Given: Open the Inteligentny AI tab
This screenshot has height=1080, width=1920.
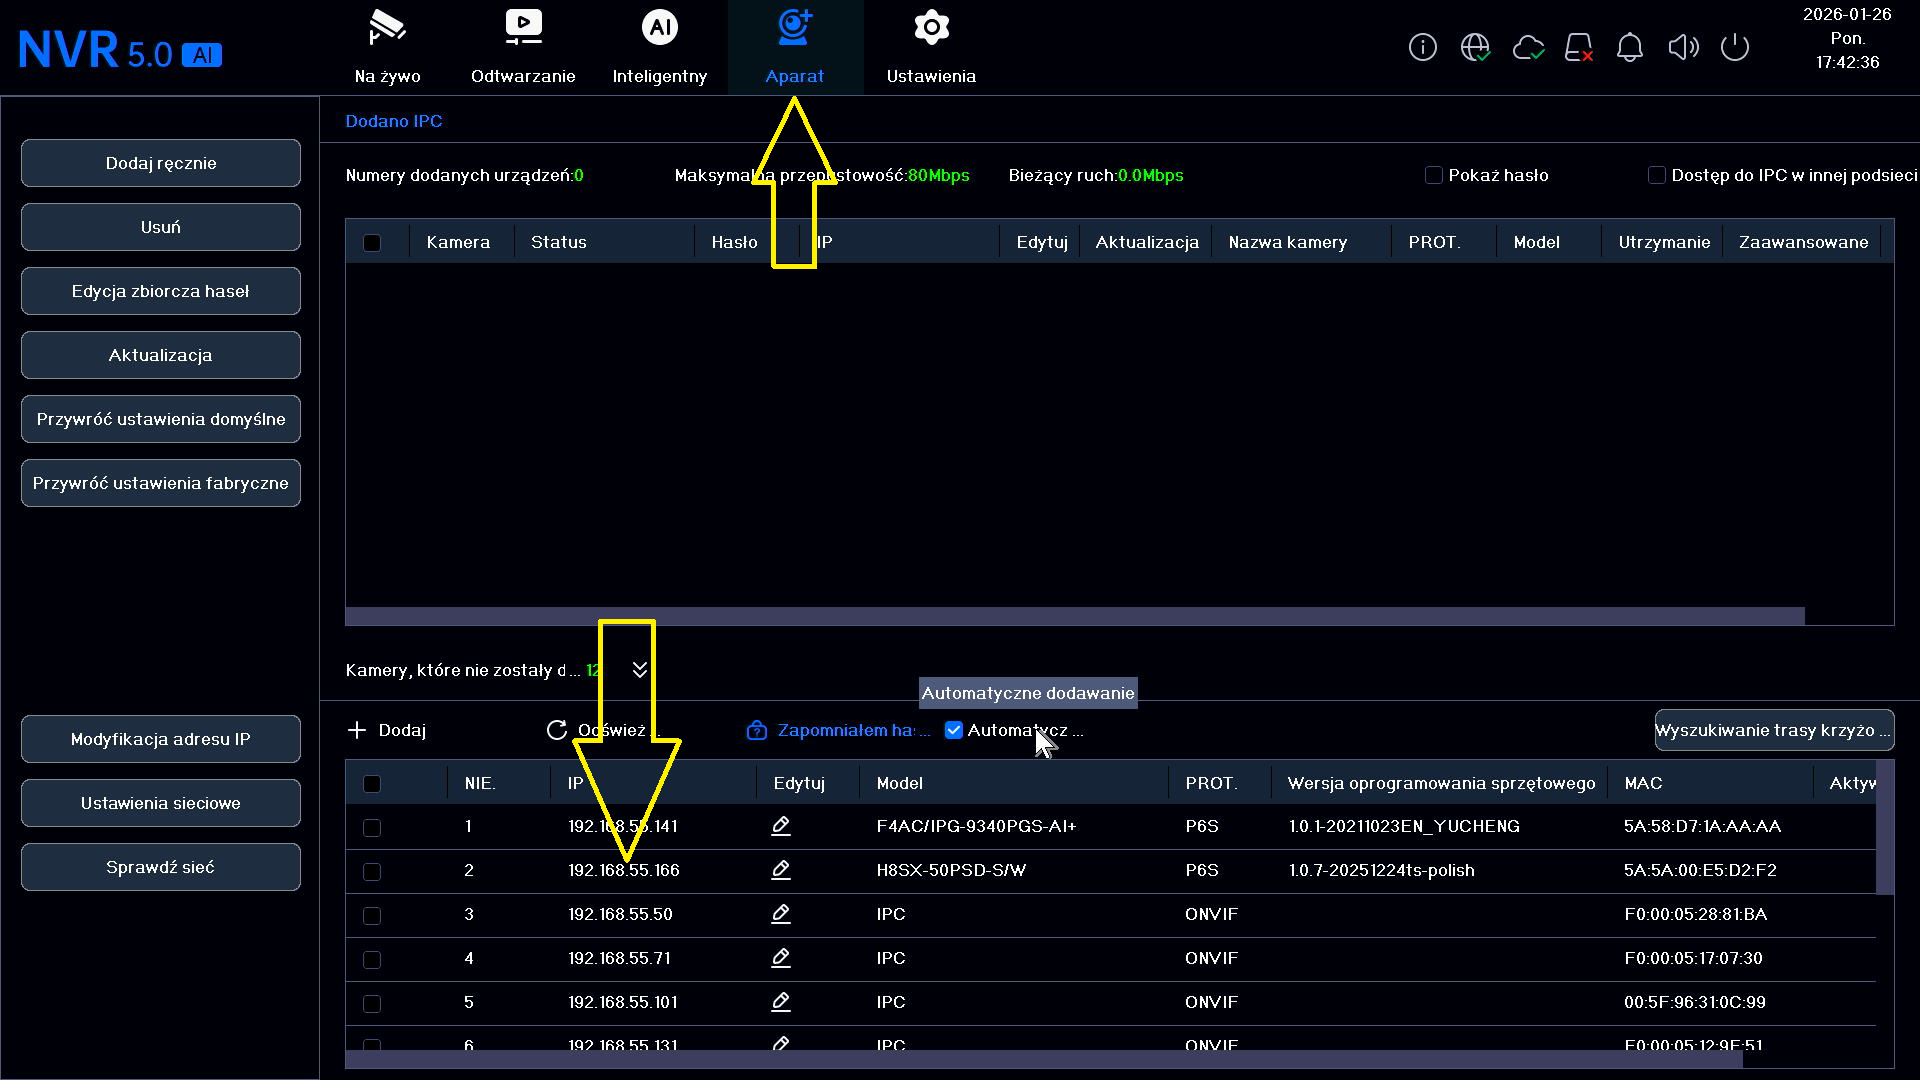Looking at the screenshot, I should (x=660, y=48).
